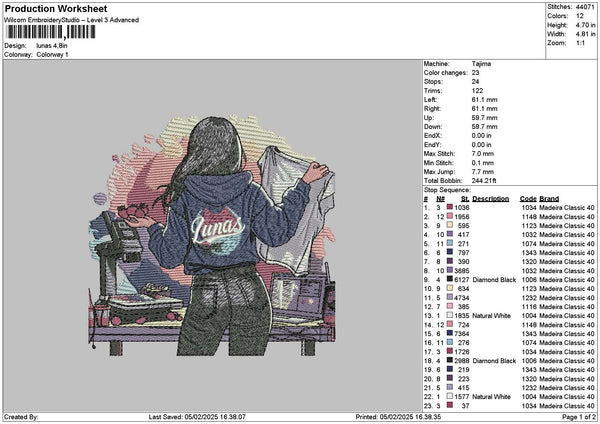Click the embroidery design preview image
Viewport: 600px width, 424px height.
212,235
